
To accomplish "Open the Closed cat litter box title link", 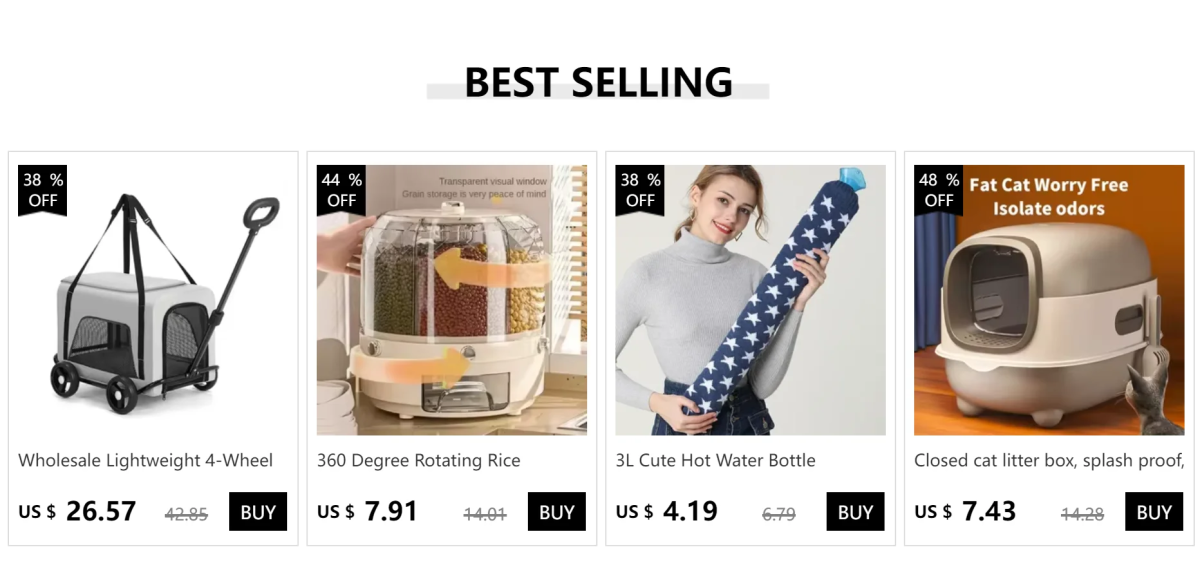I will [x=1049, y=461].
